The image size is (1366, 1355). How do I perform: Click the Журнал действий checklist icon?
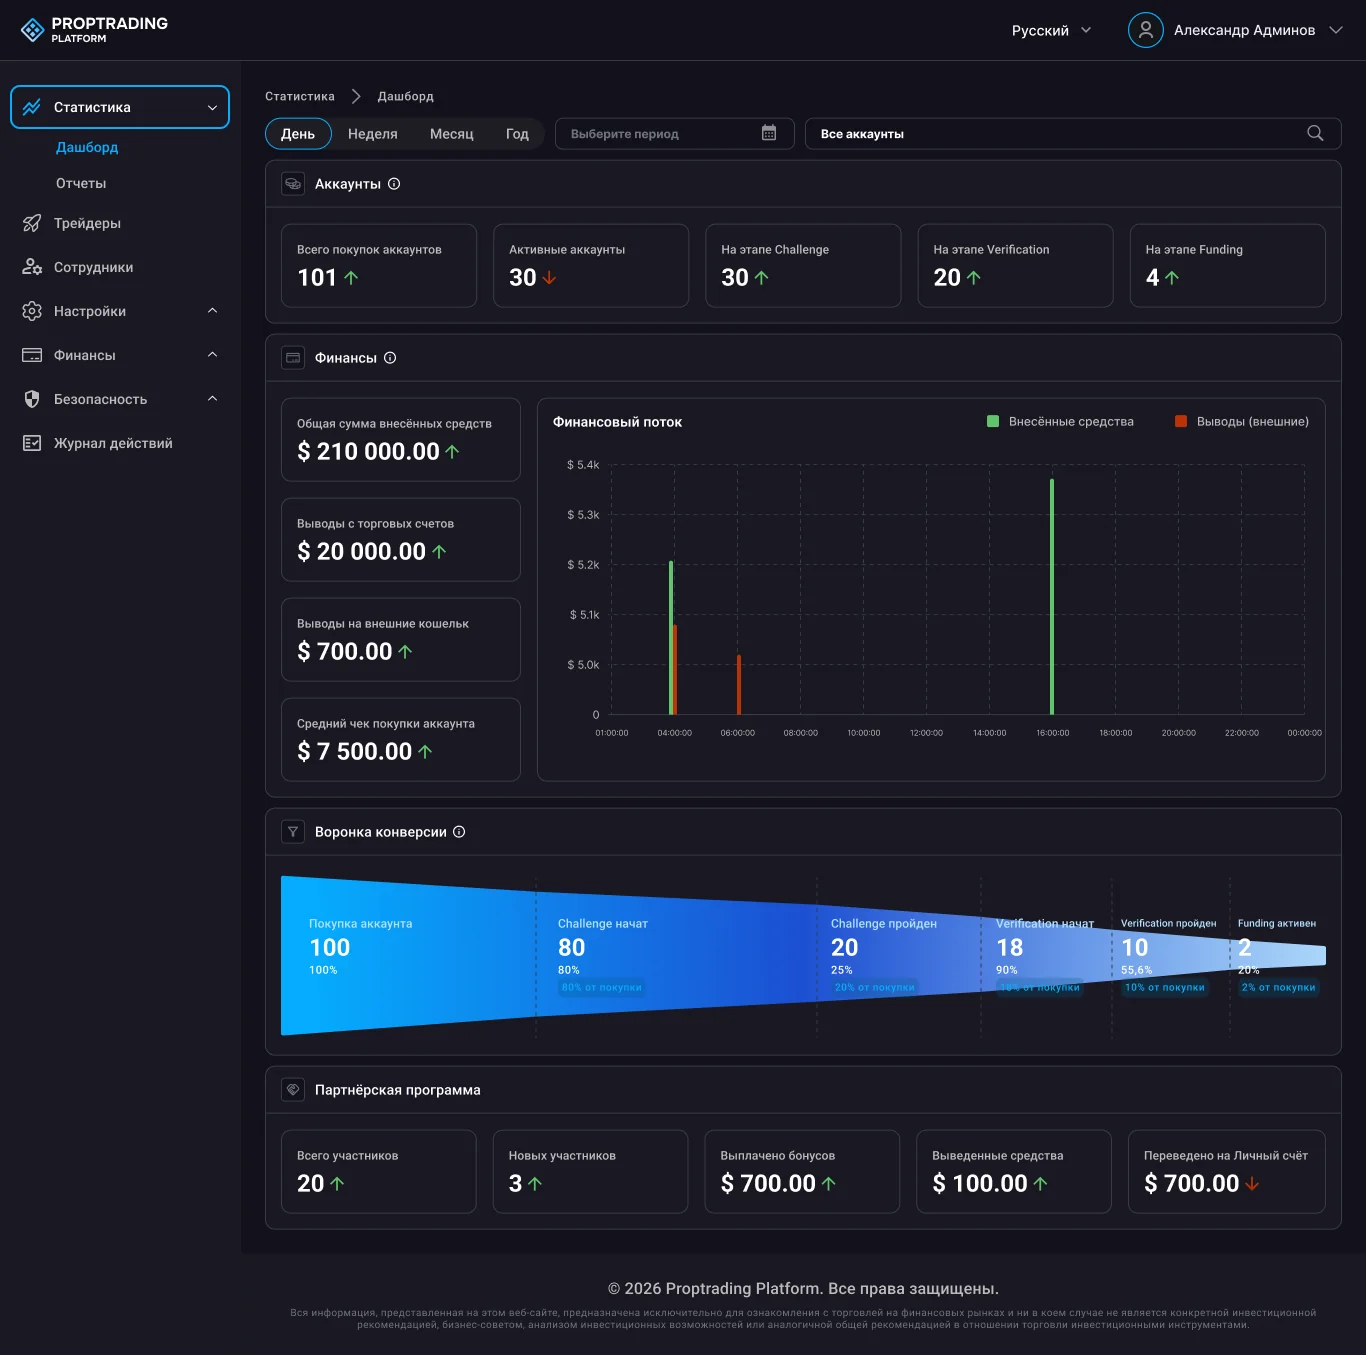(32, 443)
